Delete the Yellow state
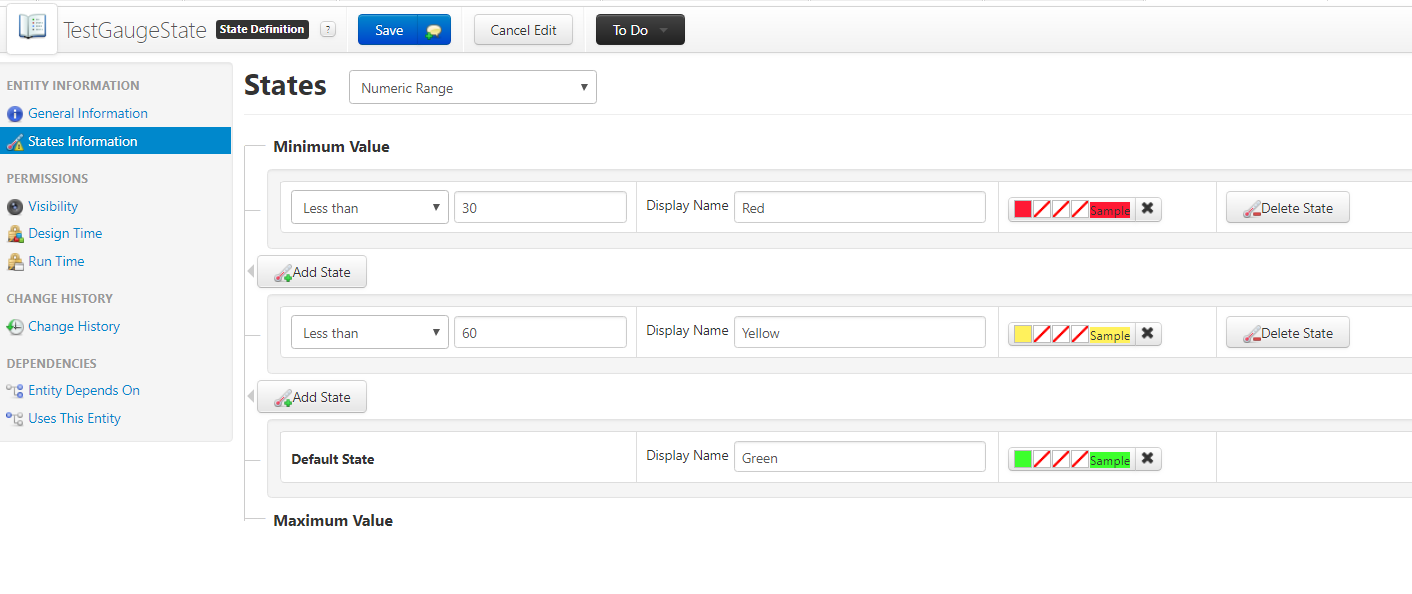The width and height of the screenshot is (1412, 594). click(1288, 333)
